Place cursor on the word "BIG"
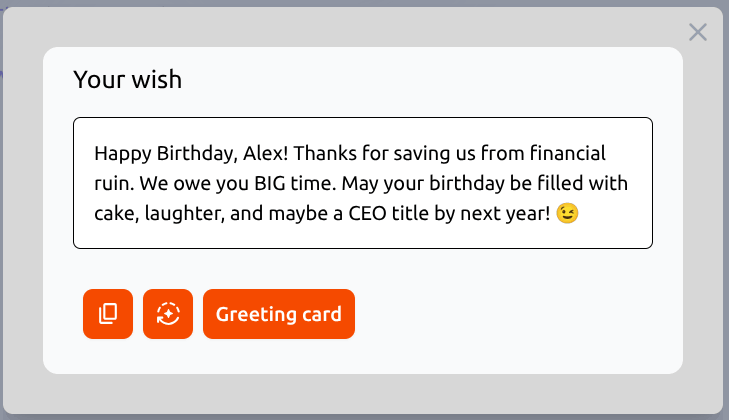This screenshot has height=420, width=729. point(270,183)
